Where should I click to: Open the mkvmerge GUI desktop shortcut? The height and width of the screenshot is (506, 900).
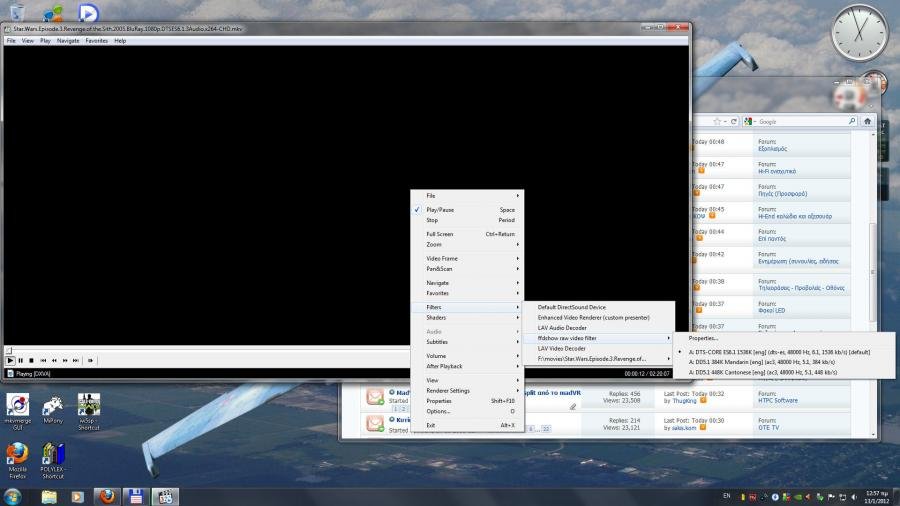pos(18,411)
